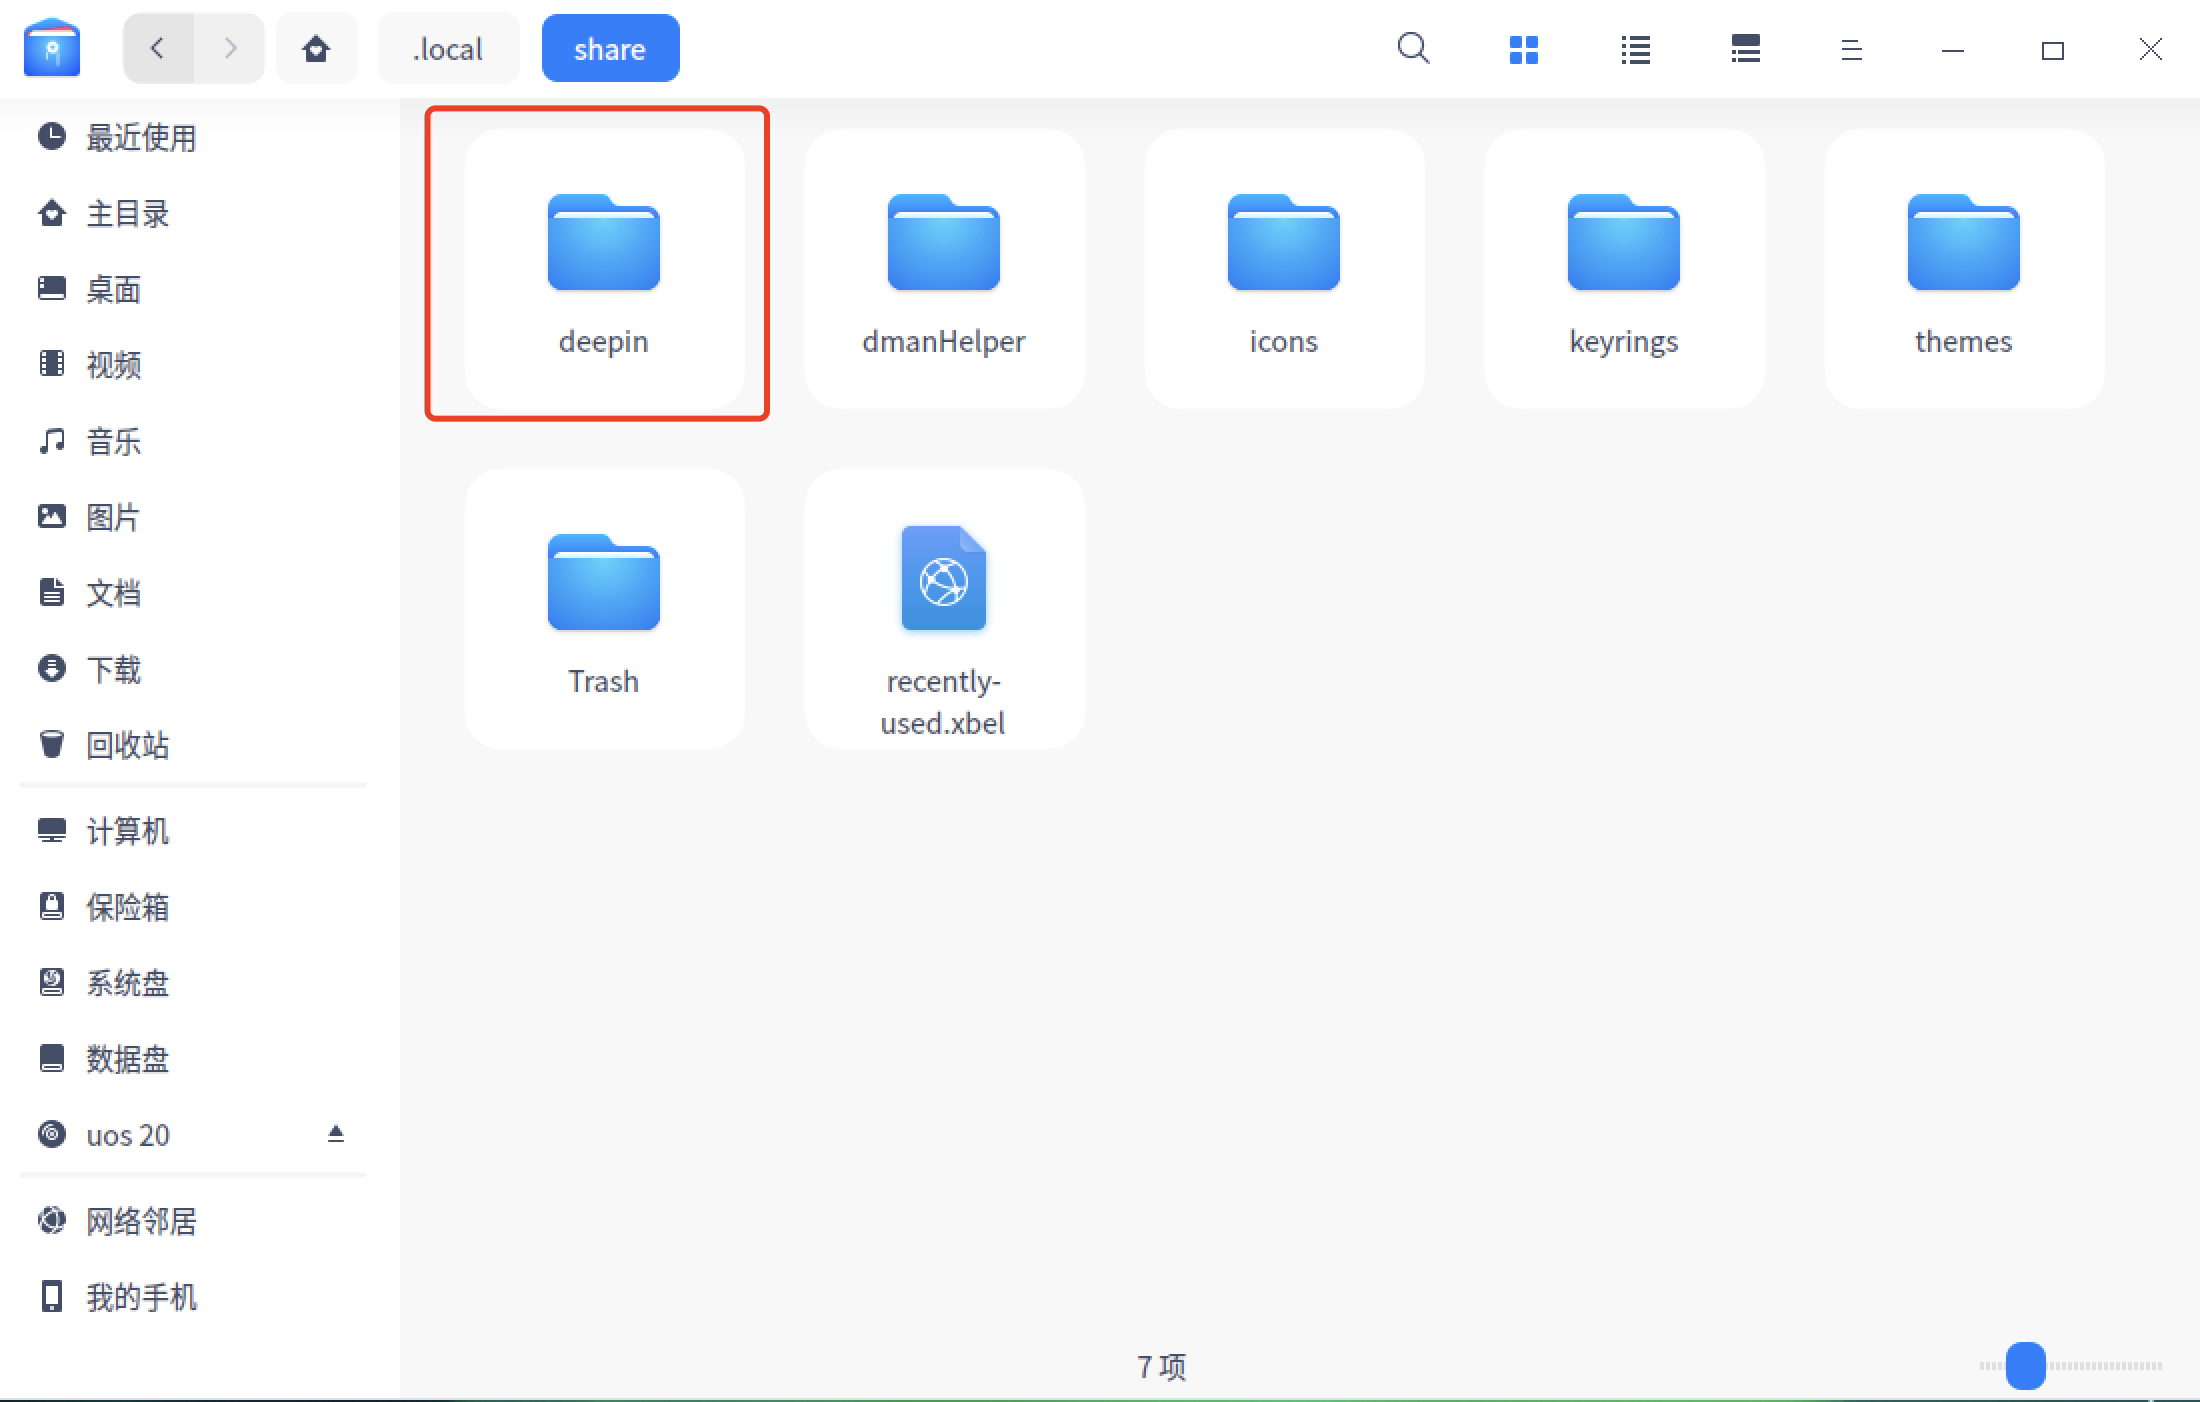Click the document icon beside 文档
Image resolution: width=2200 pixels, height=1402 pixels.
[52, 592]
